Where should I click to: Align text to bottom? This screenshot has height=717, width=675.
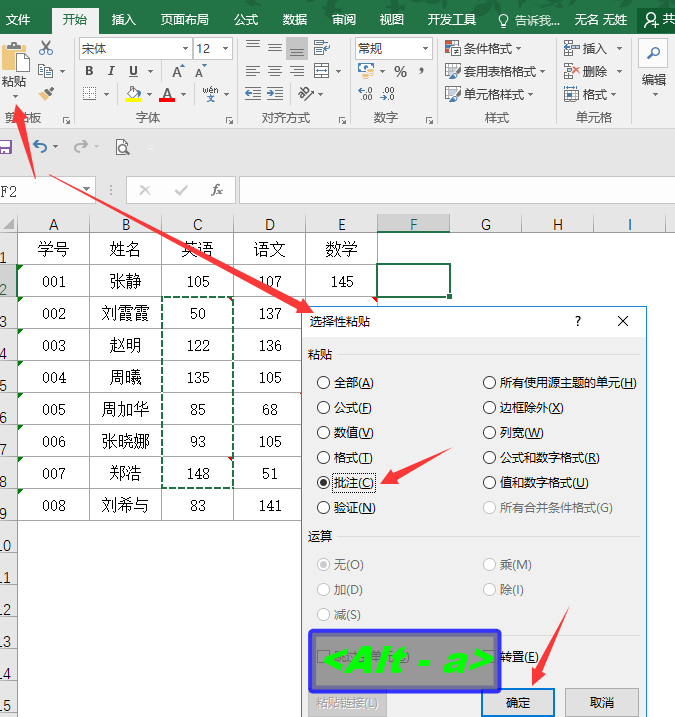point(297,48)
